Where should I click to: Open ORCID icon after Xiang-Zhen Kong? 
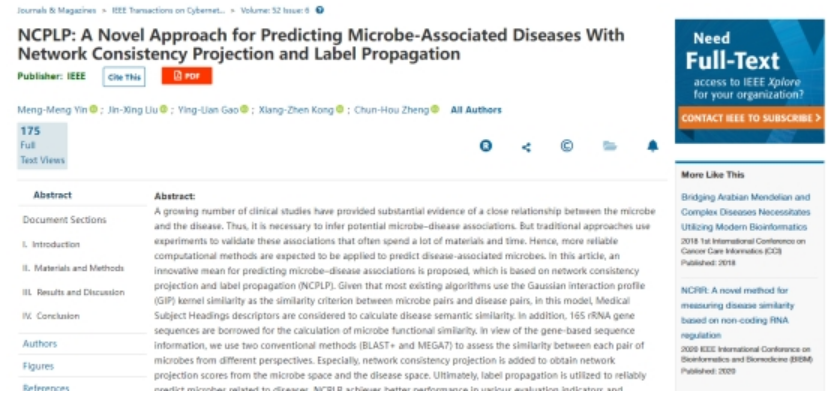pyautogui.click(x=340, y=109)
